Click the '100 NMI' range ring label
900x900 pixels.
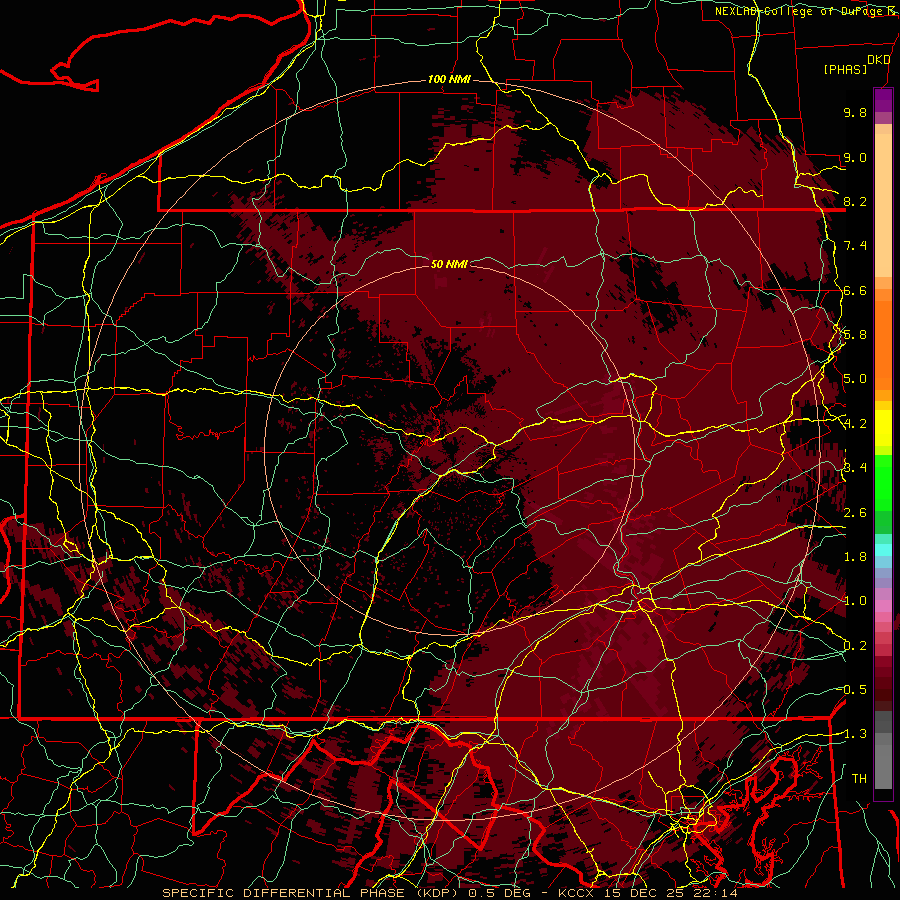click(x=449, y=79)
